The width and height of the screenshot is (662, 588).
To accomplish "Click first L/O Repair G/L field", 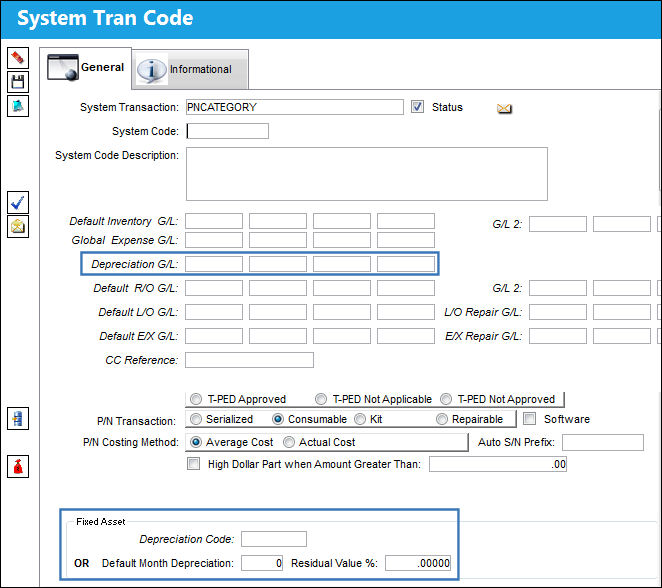I will (558, 312).
